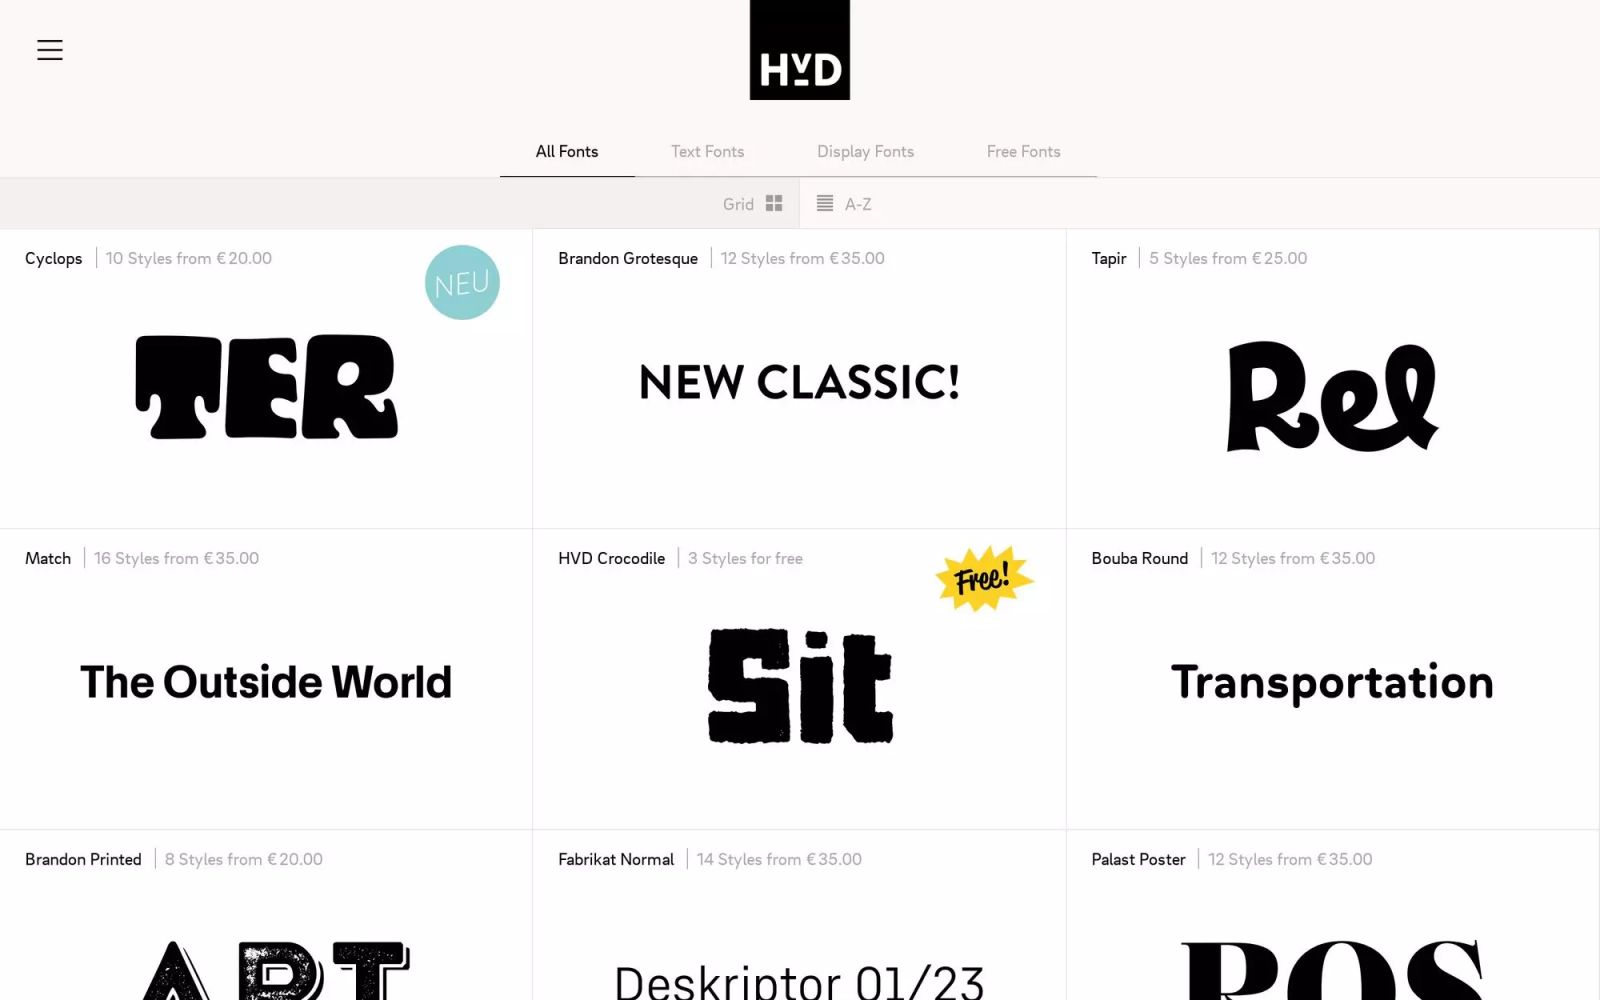Click 'The Outside World' font preview
Viewport: 1600px width, 1000px height.
(266, 682)
